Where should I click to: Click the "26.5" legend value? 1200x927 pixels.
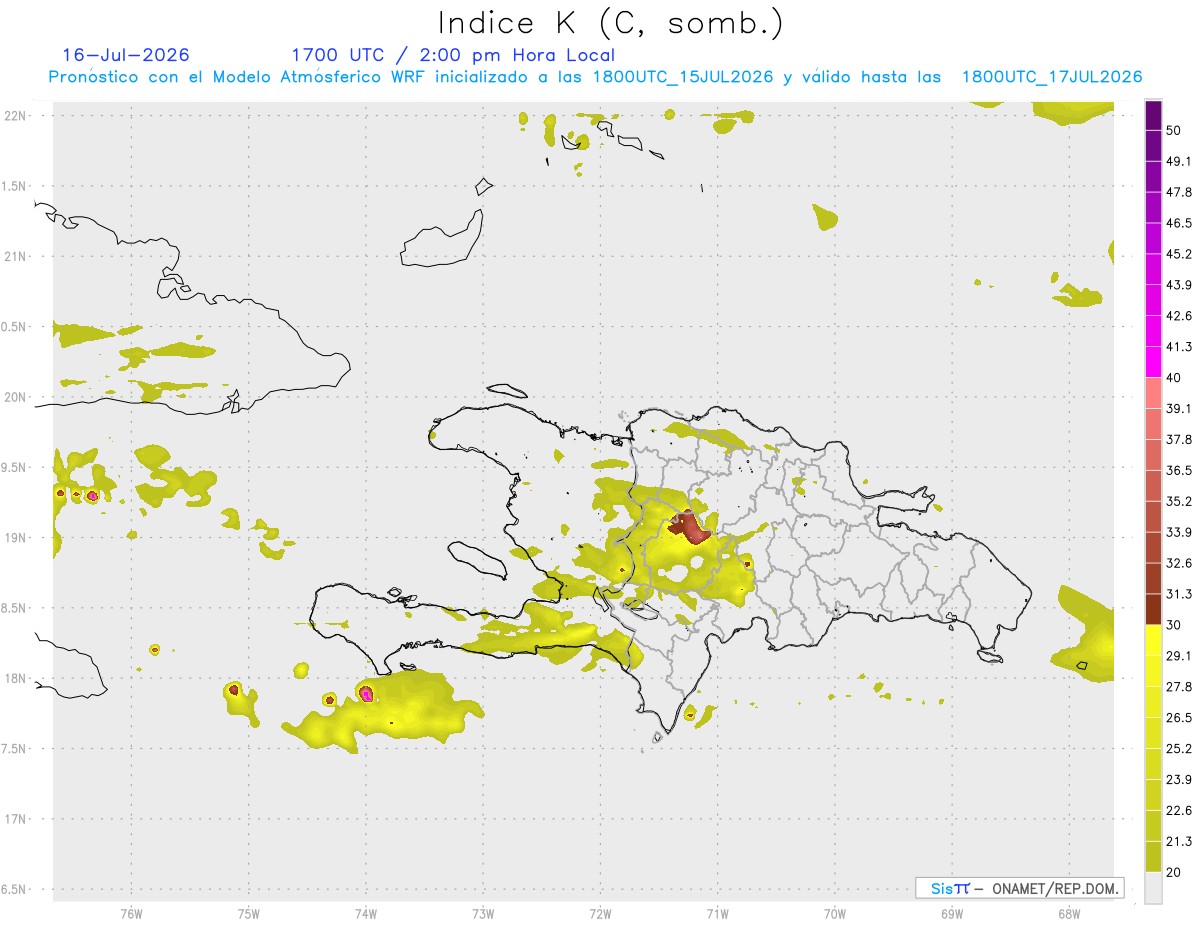[x=1180, y=718]
